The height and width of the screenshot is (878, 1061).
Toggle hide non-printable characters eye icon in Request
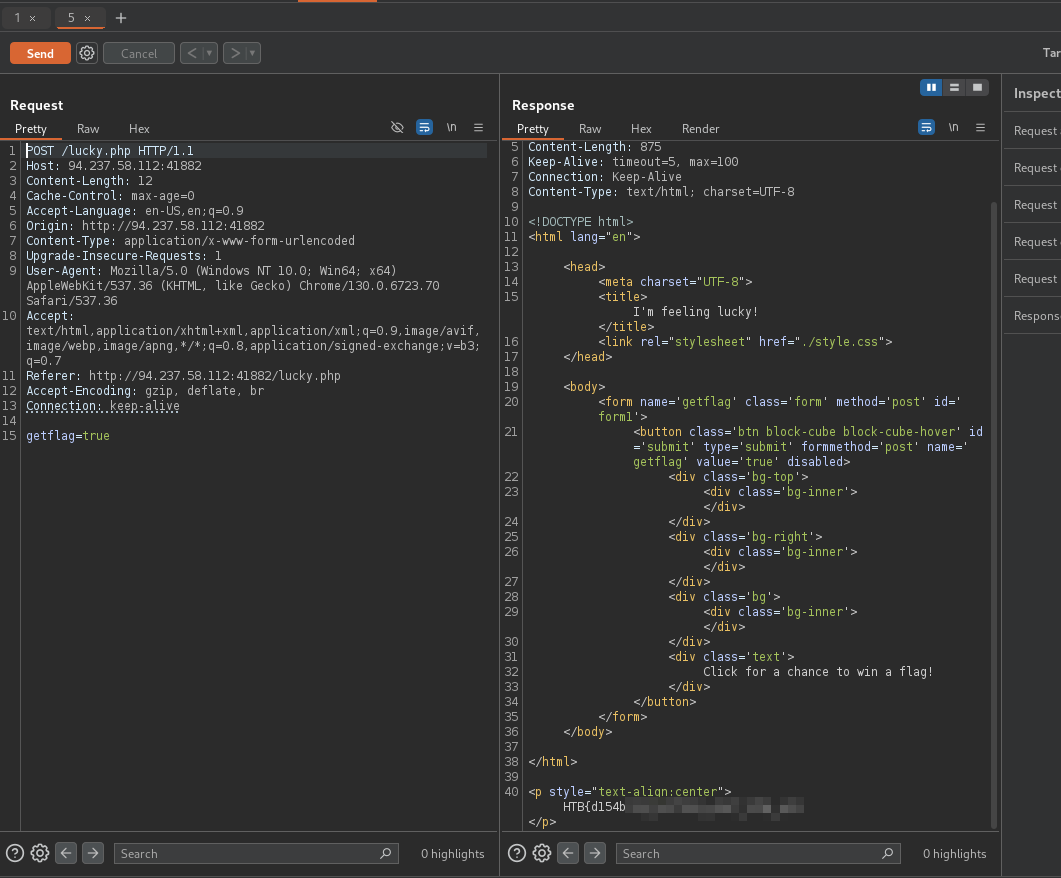[x=397, y=127]
